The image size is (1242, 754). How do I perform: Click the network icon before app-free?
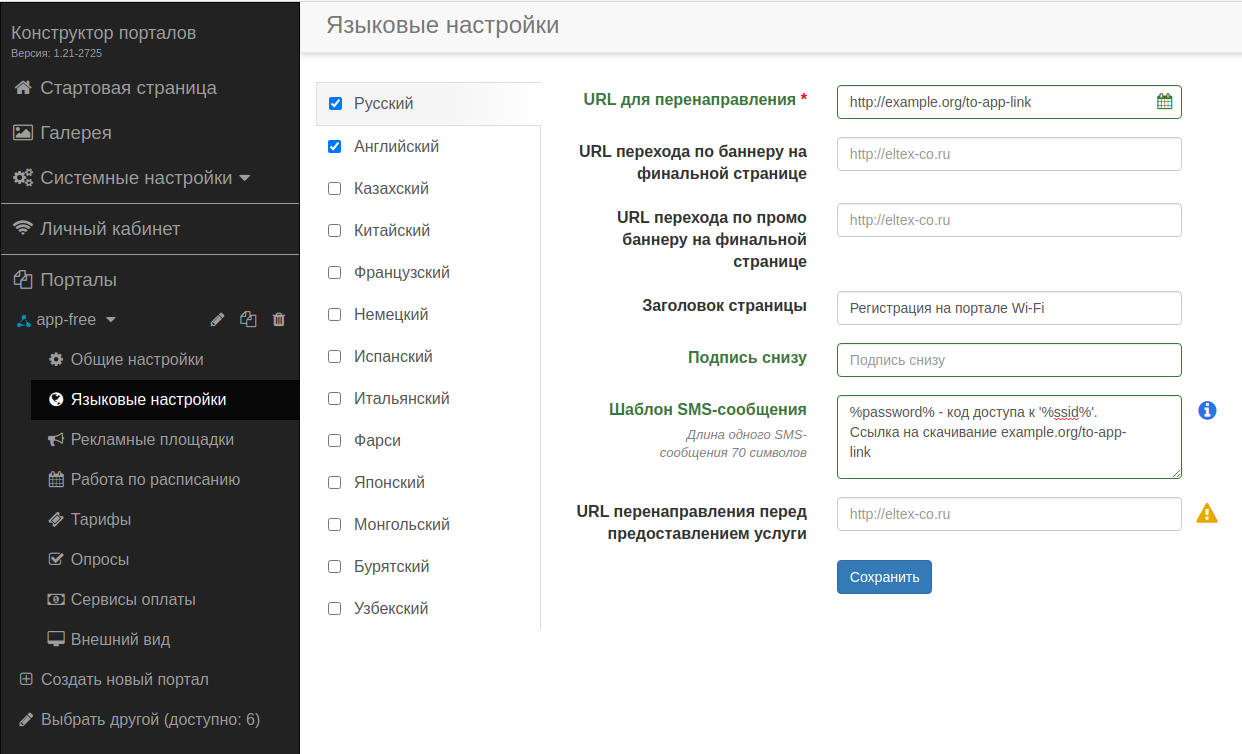(x=25, y=320)
